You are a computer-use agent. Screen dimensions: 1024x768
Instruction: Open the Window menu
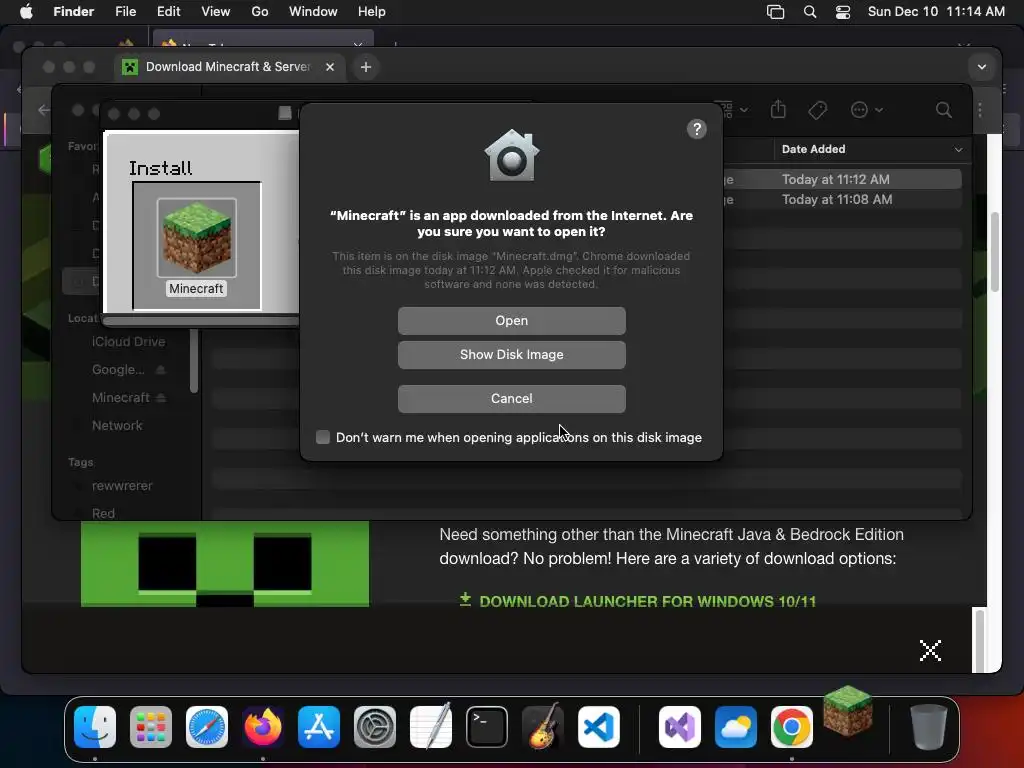tap(313, 12)
